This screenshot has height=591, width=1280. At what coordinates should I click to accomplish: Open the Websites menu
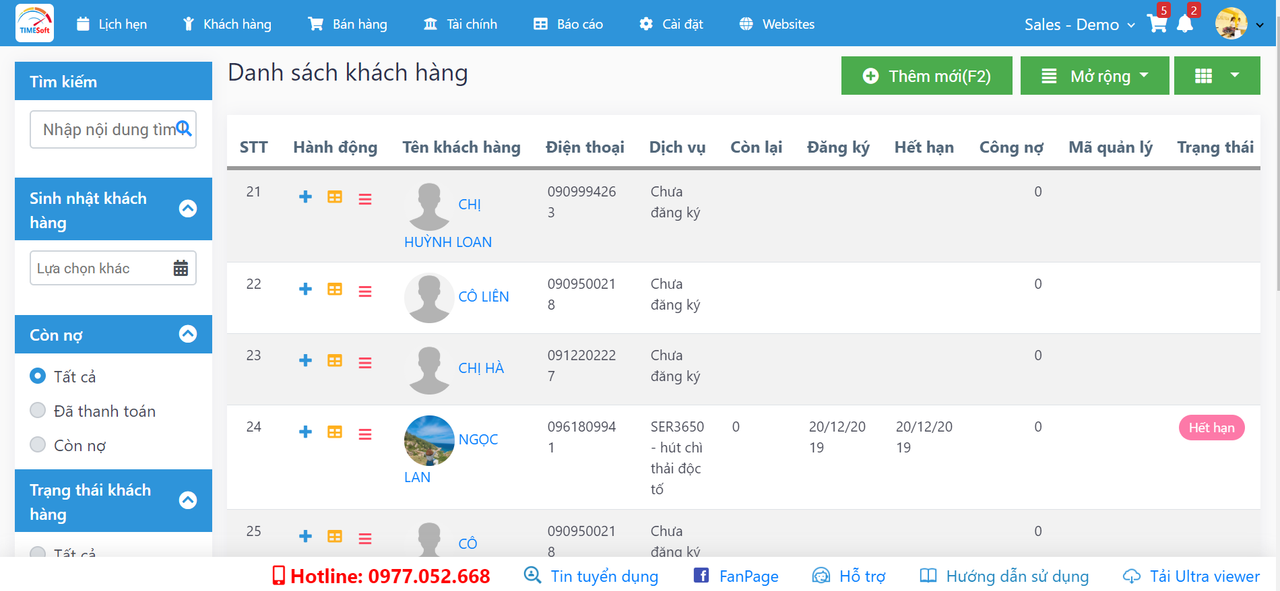pos(776,24)
